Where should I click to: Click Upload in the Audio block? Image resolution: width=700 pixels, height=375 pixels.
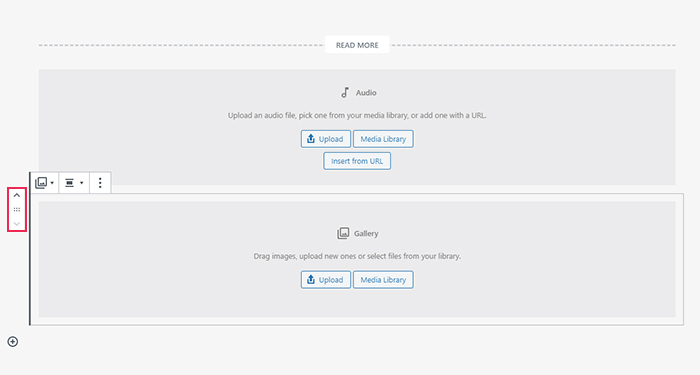325,139
